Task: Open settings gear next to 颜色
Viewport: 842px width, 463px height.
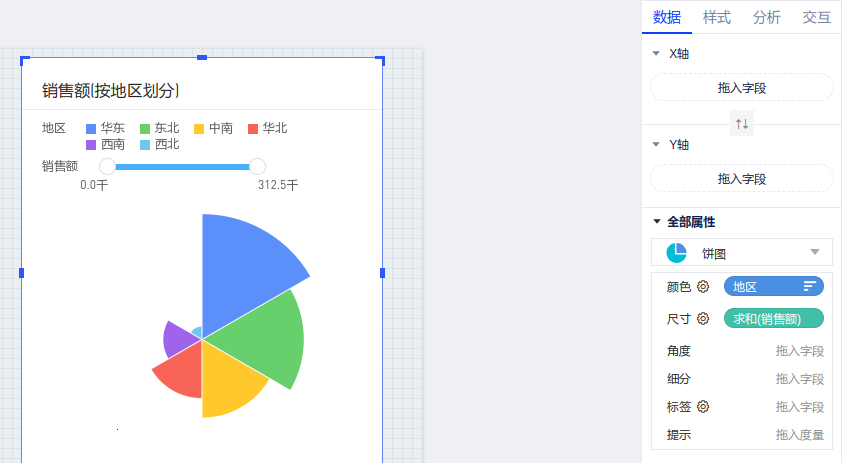Action: [703, 287]
